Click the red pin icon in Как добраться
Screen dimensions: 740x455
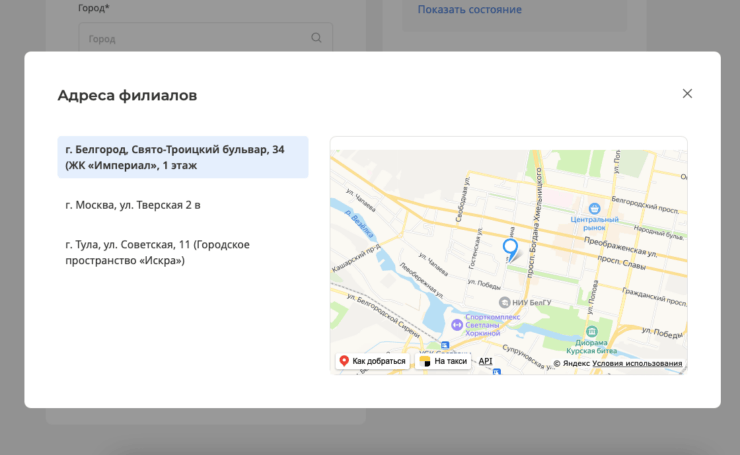[344, 361]
